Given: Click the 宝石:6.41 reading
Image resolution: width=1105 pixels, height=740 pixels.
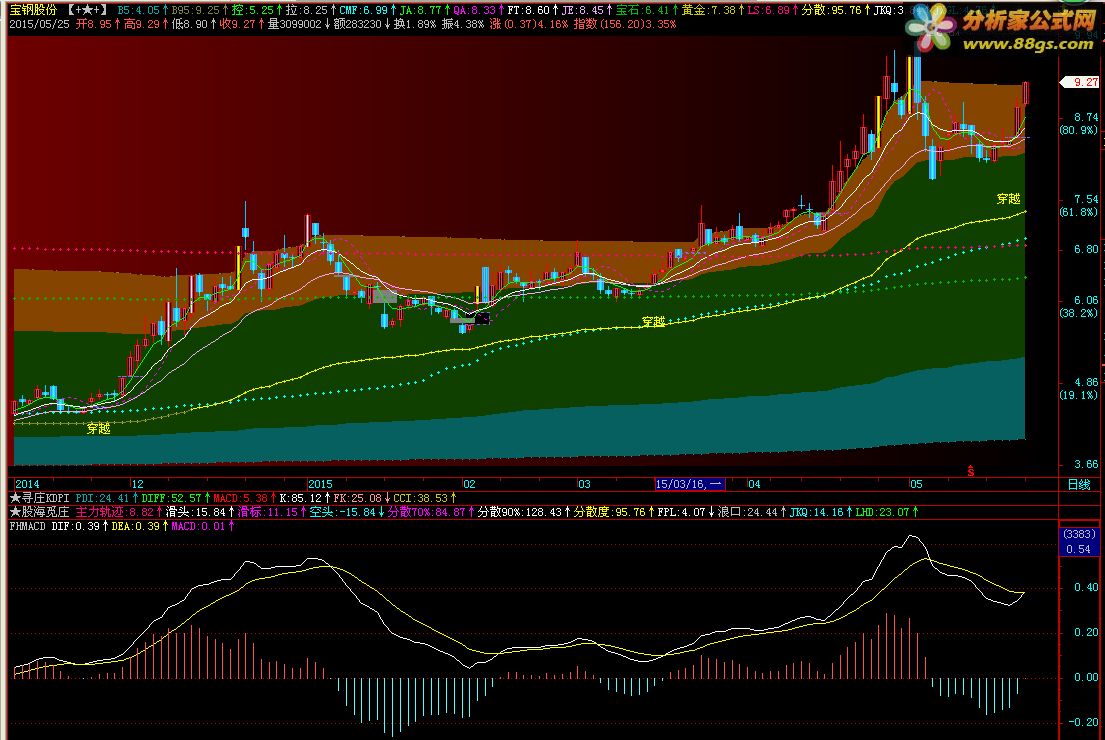Looking at the screenshot, I should pos(642,10).
